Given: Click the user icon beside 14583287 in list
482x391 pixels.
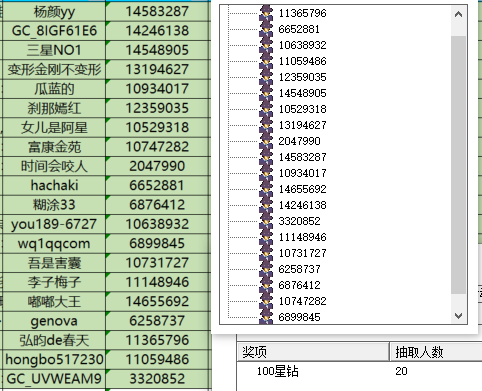Looking at the screenshot, I should (x=266, y=157).
